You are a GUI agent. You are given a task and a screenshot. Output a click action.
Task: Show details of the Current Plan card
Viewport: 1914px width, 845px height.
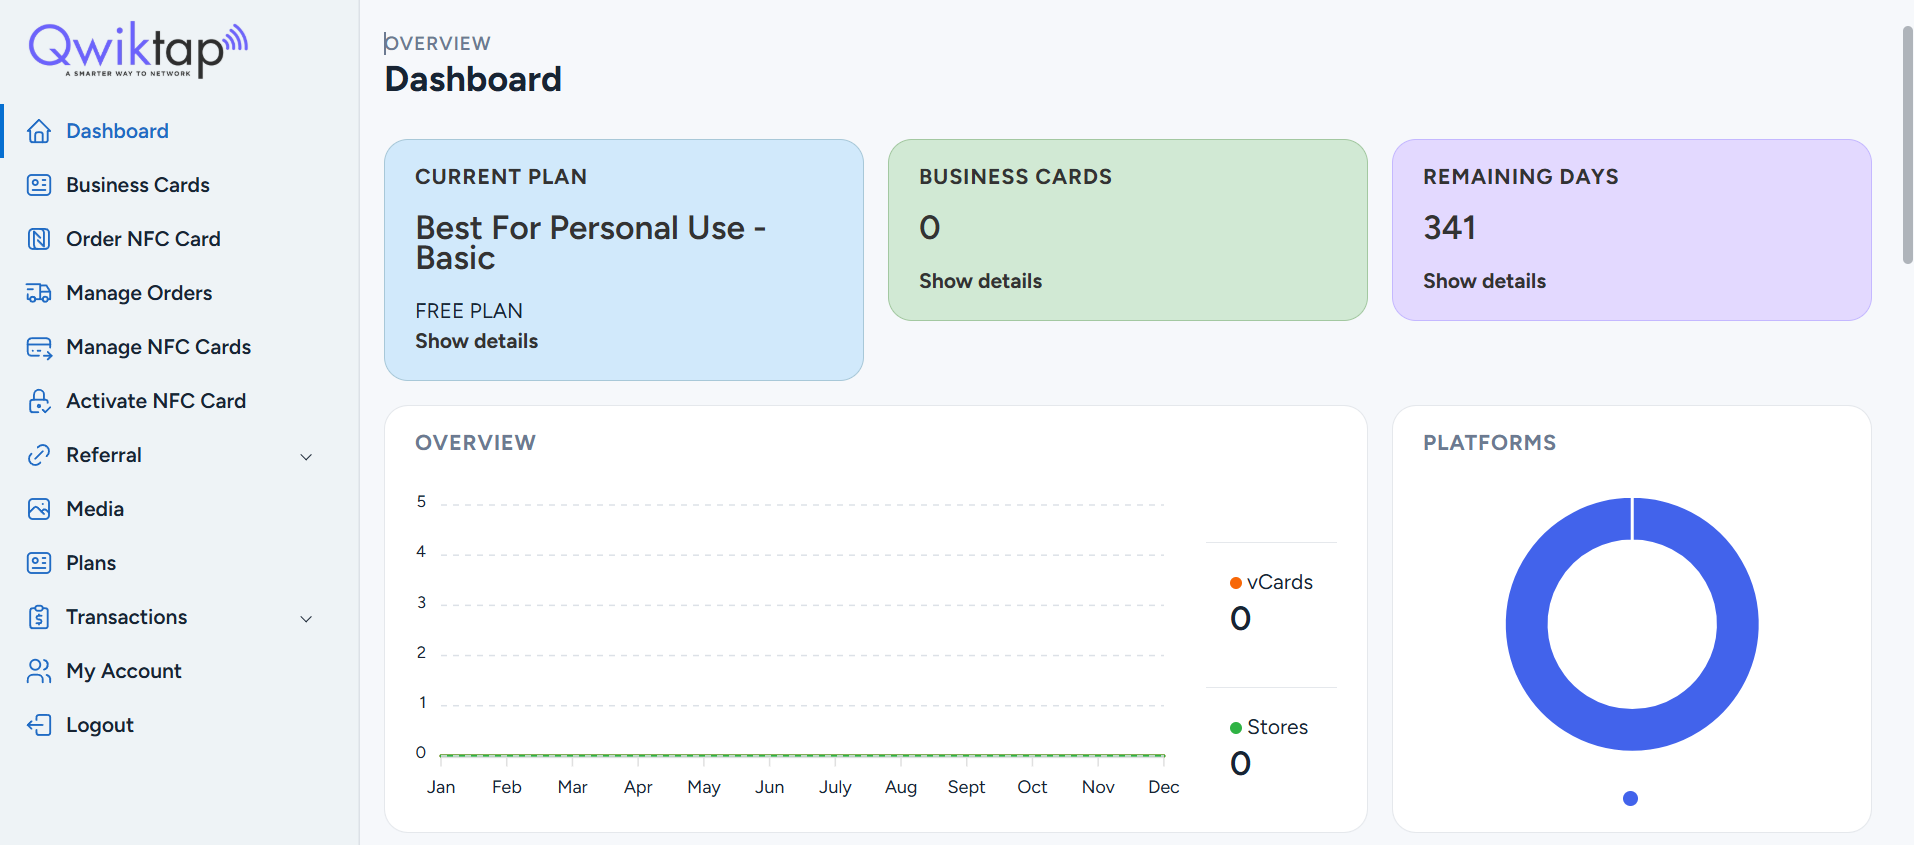(476, 341)
